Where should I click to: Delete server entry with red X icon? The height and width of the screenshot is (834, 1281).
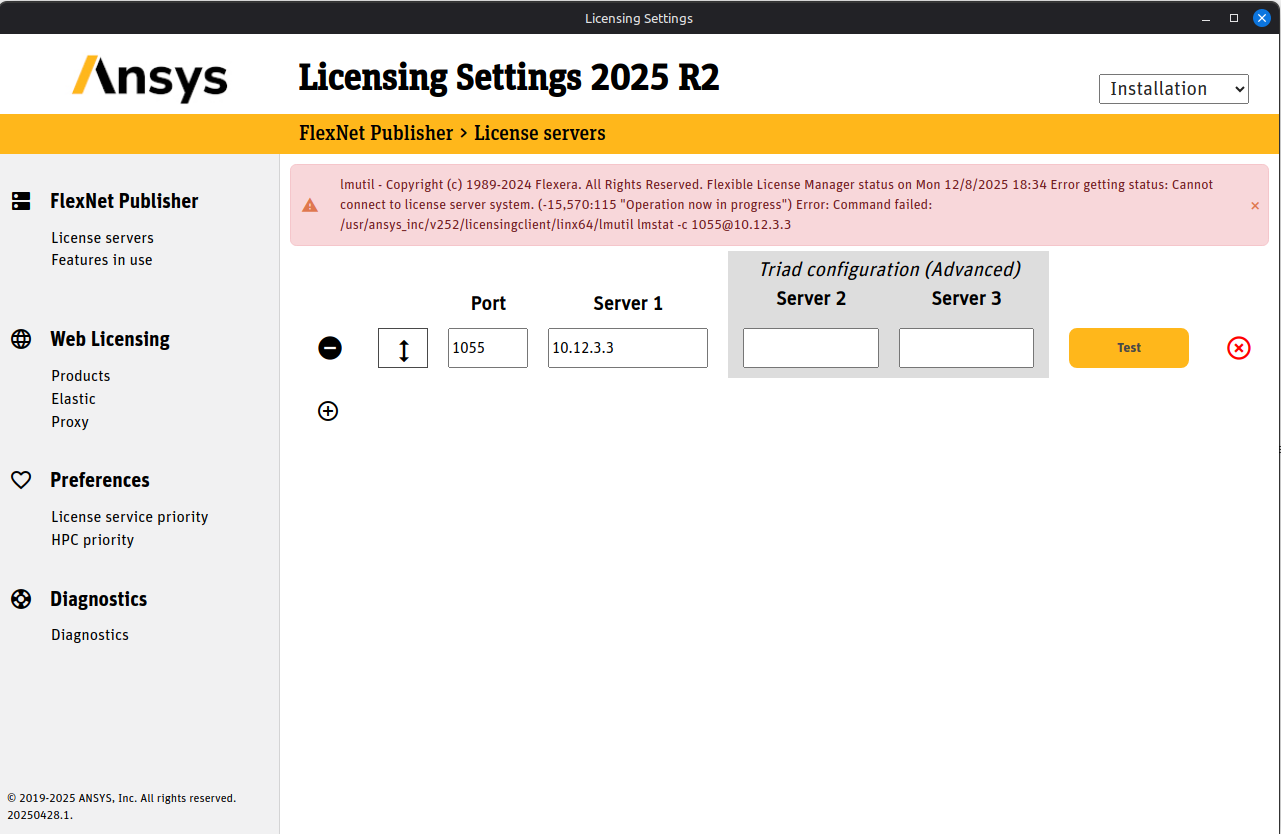[x=1239, y=348]
